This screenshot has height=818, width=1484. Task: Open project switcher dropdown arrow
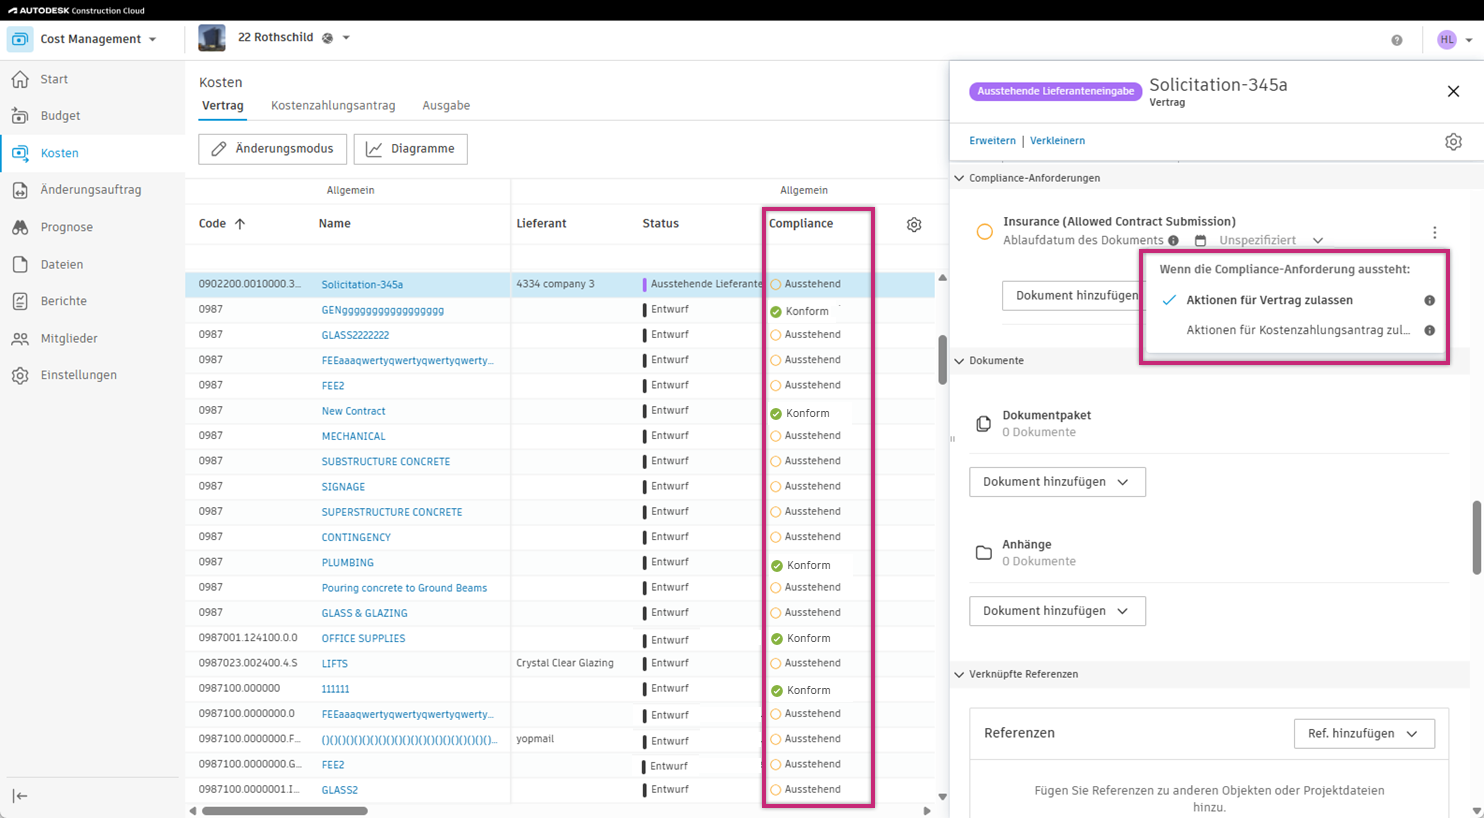[346, 38]
